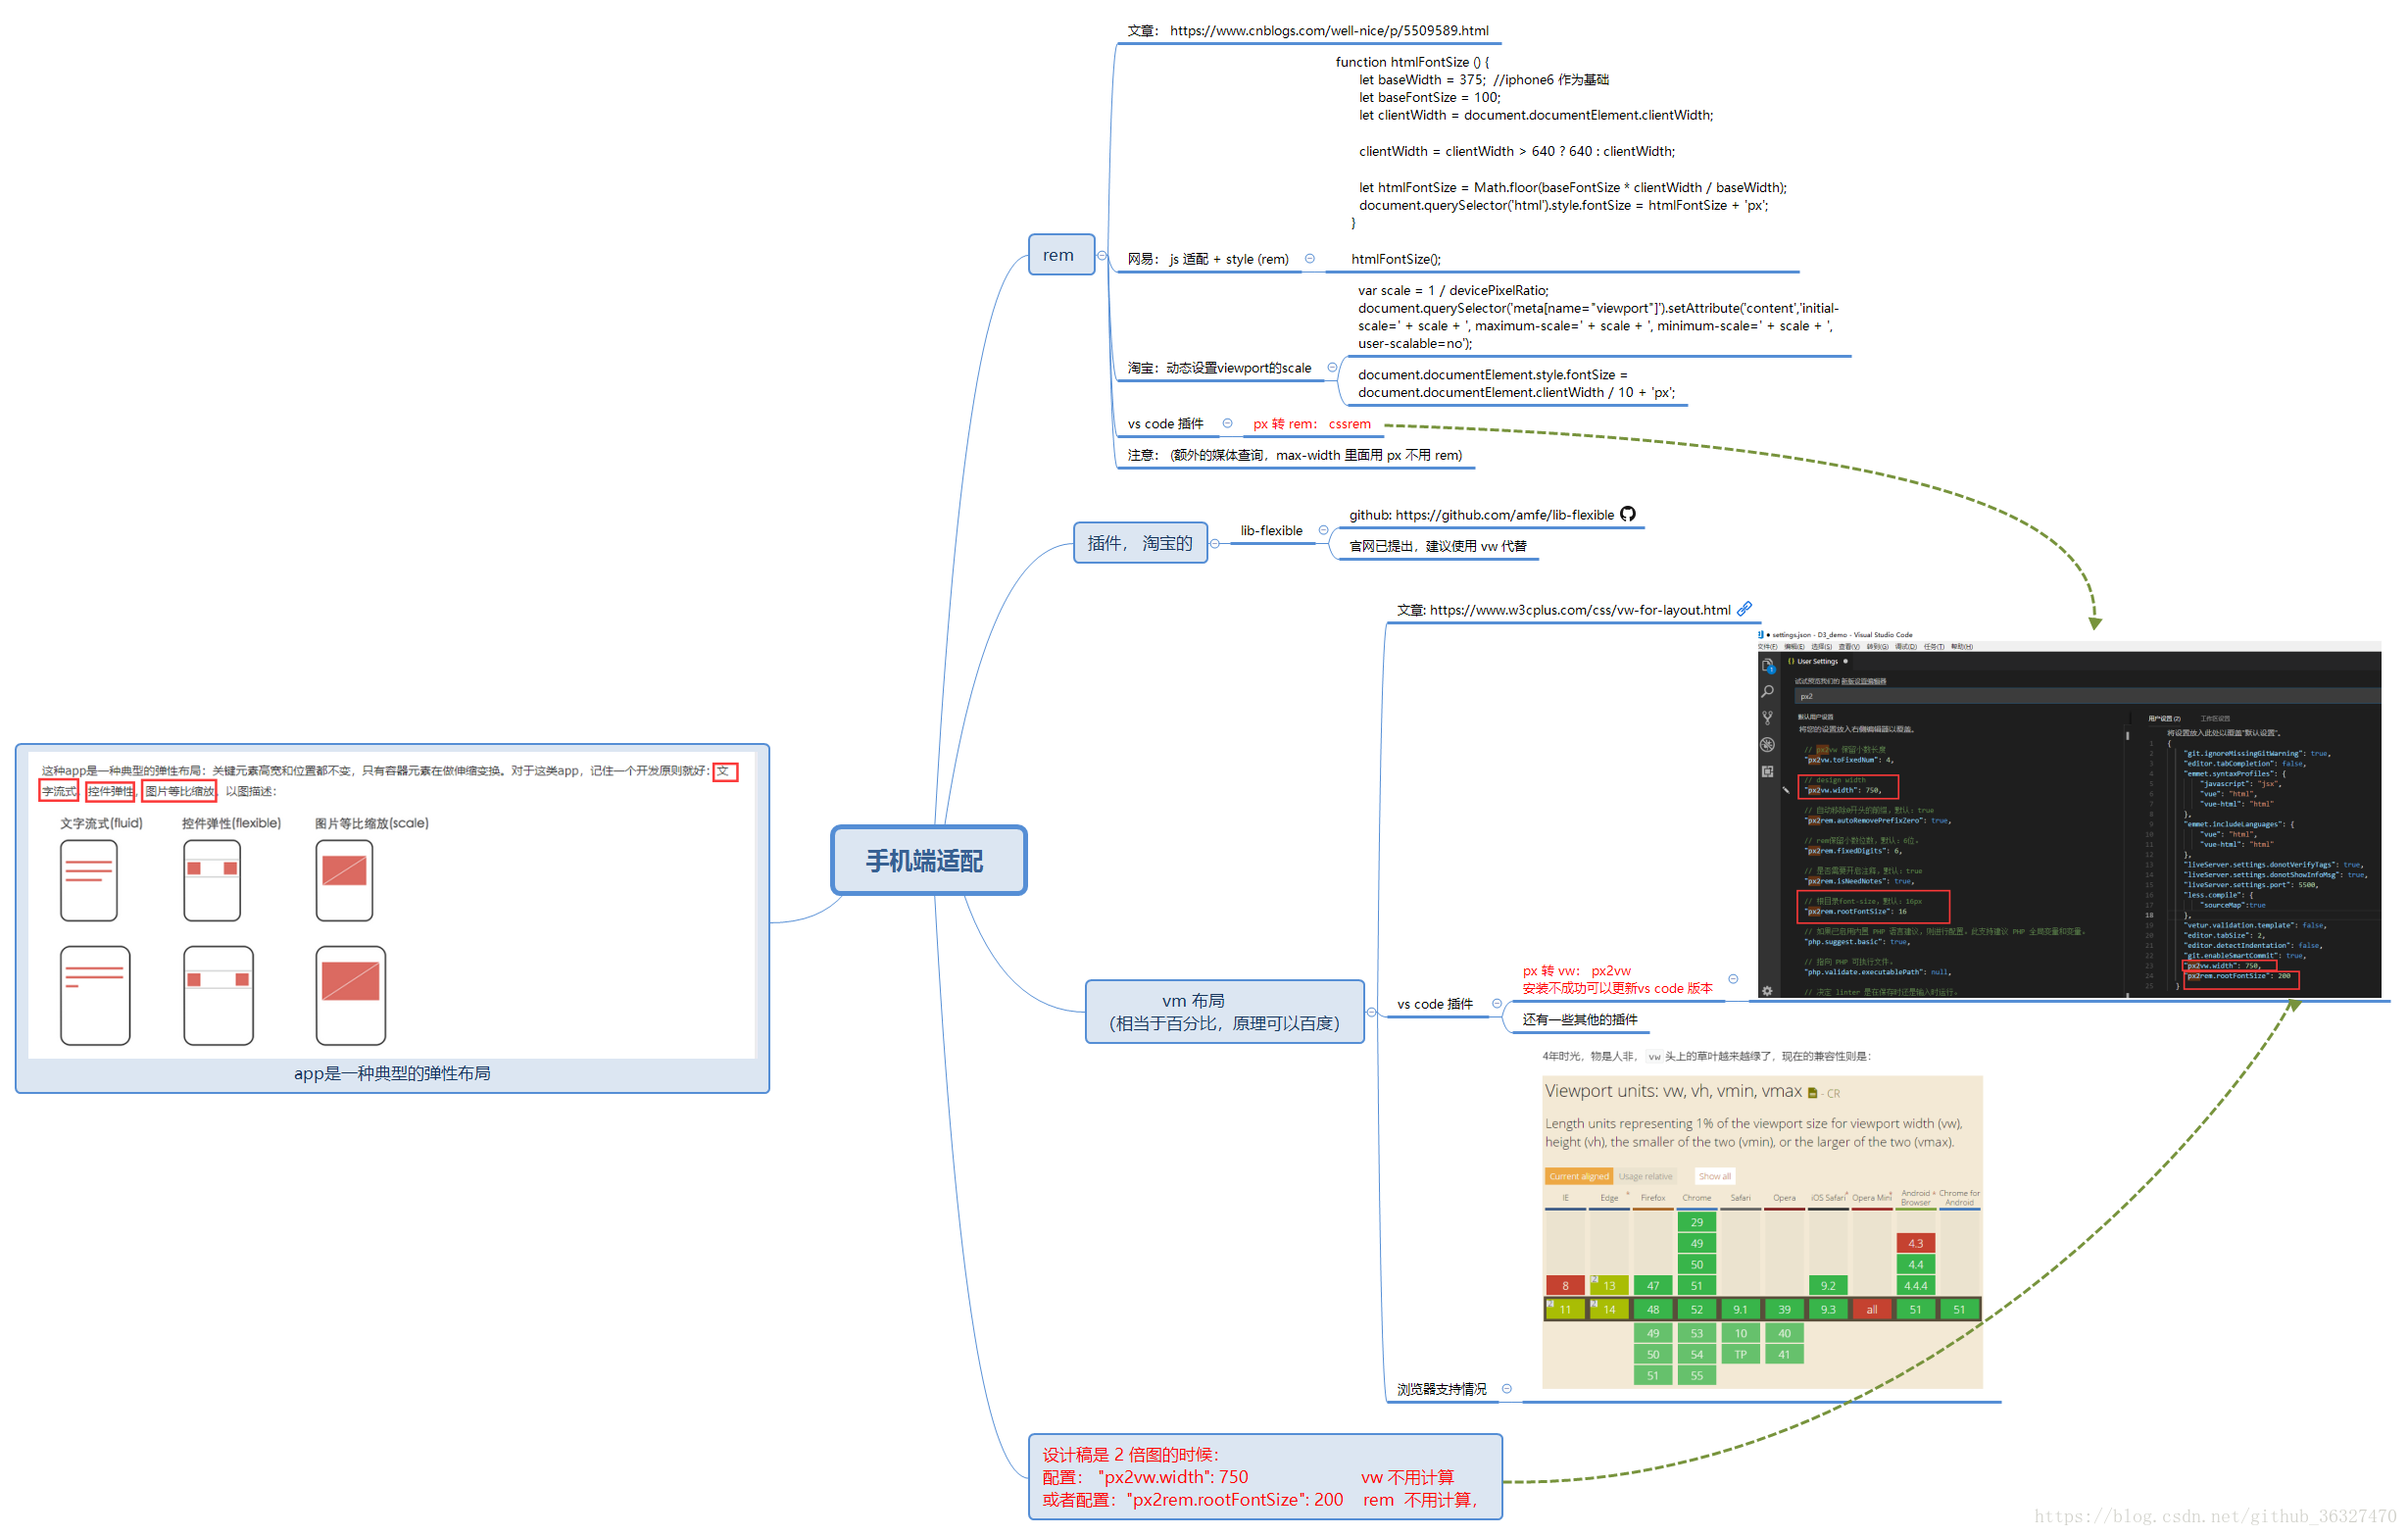2408x1536 pixels.
Task: Collapse the rem node branch
Action: 1102,256
